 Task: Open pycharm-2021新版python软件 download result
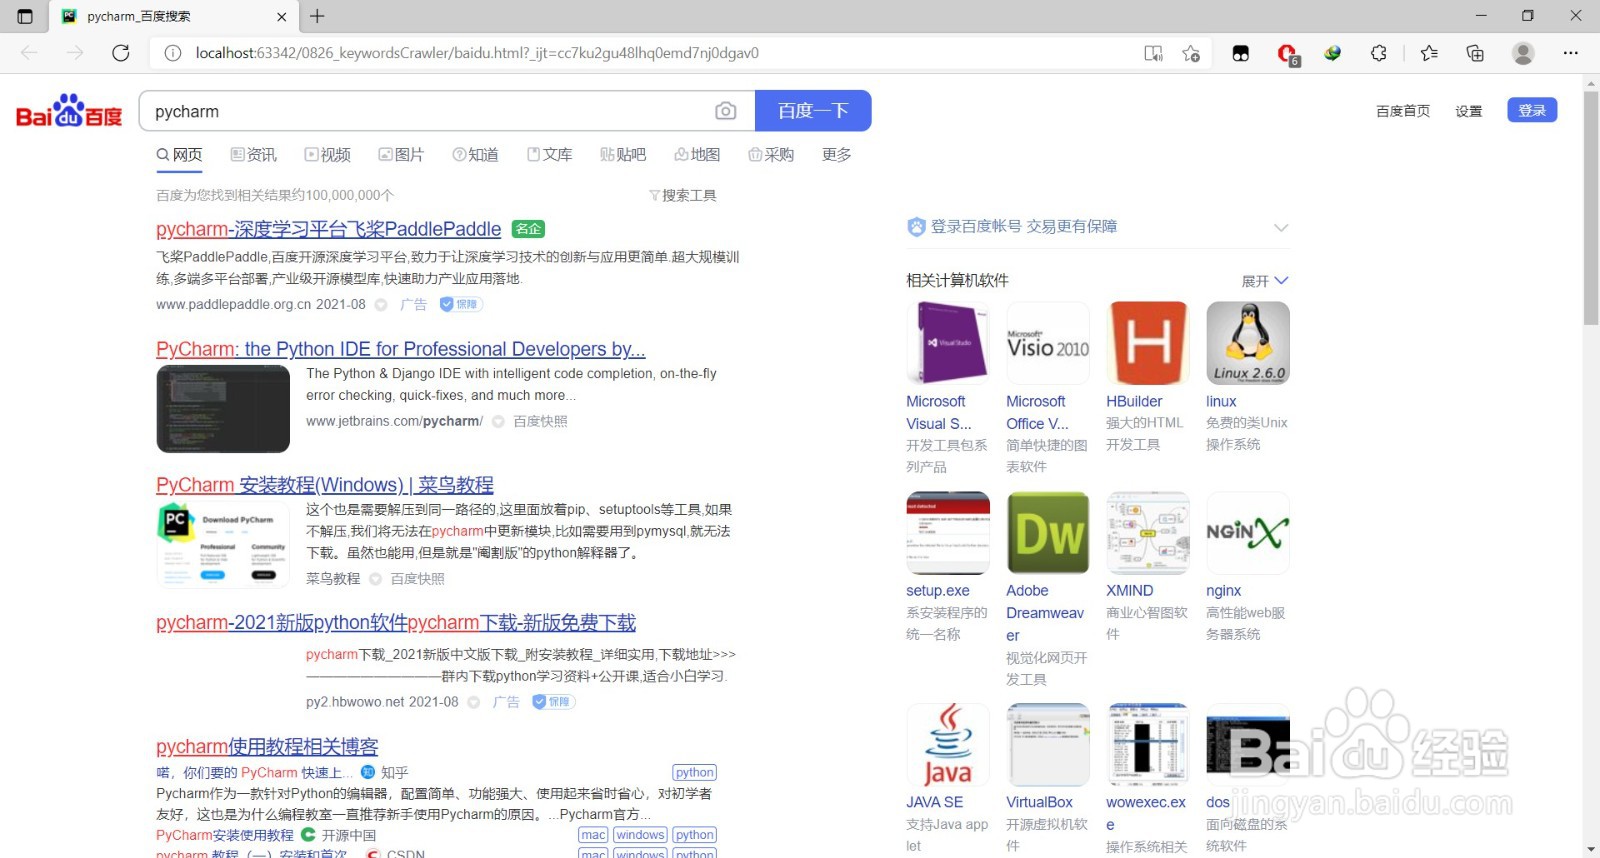pyautogui.click(x=396, y=623)
